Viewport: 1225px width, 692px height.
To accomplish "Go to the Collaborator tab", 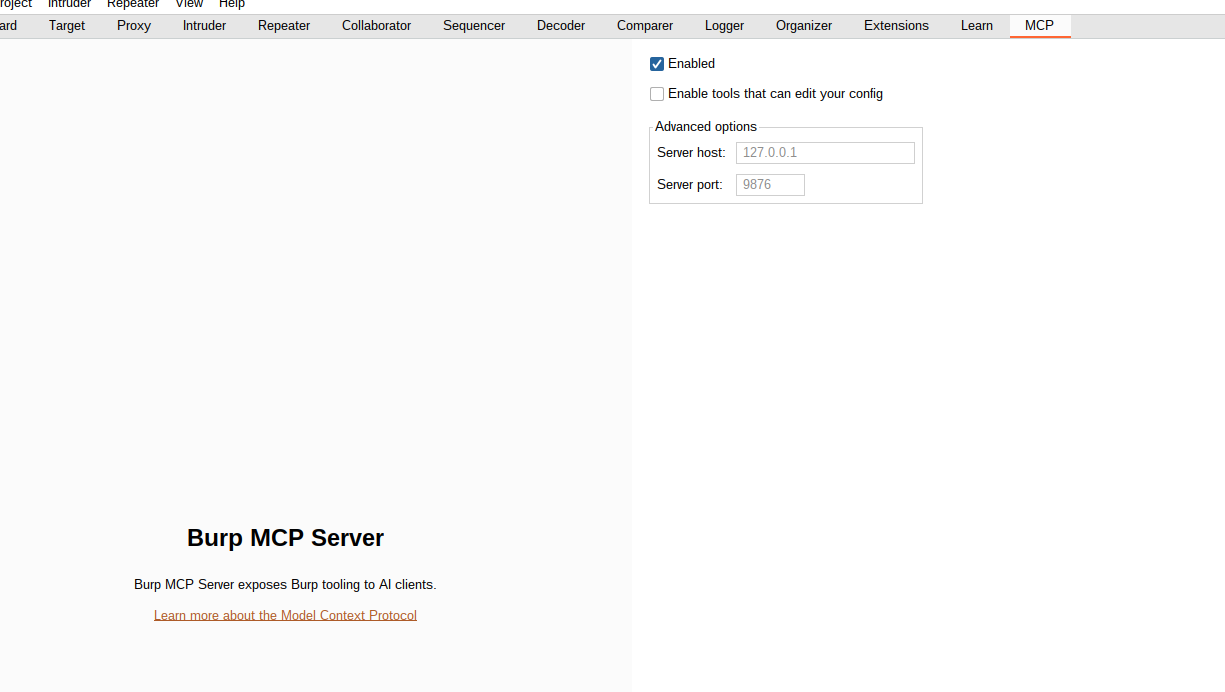I will tap(376, 26).
